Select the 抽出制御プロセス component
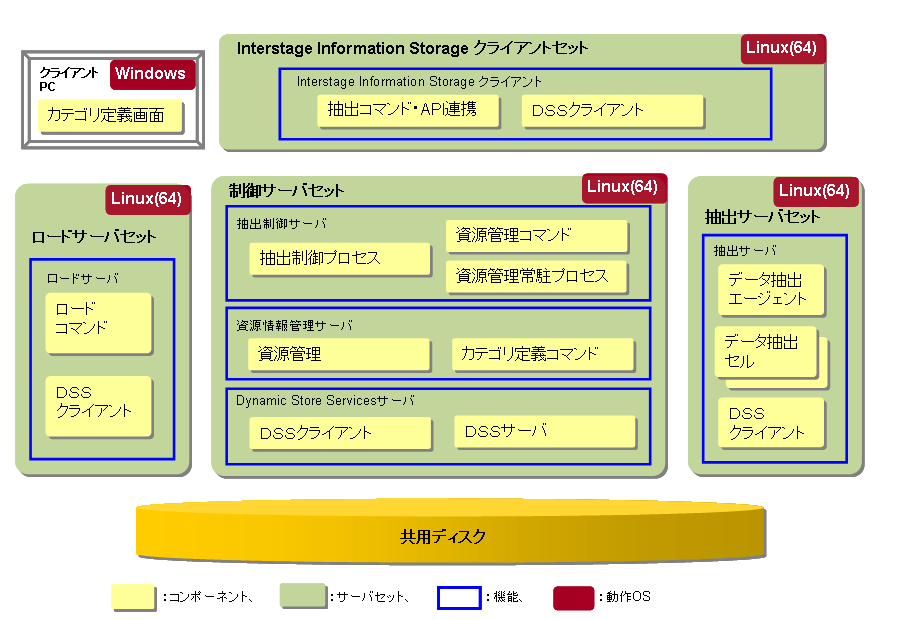This screenshot has height=620, width=907. [340, 258]
